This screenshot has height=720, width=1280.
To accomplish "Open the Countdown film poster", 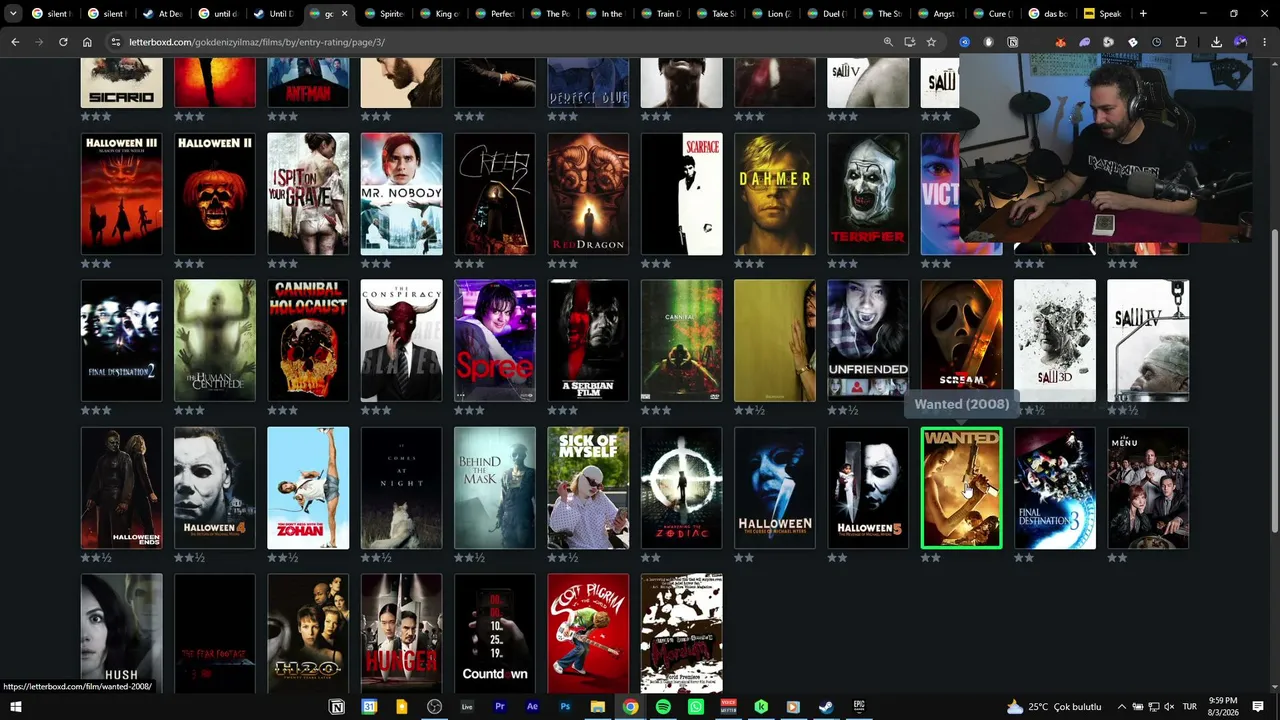I will point(495,633).
